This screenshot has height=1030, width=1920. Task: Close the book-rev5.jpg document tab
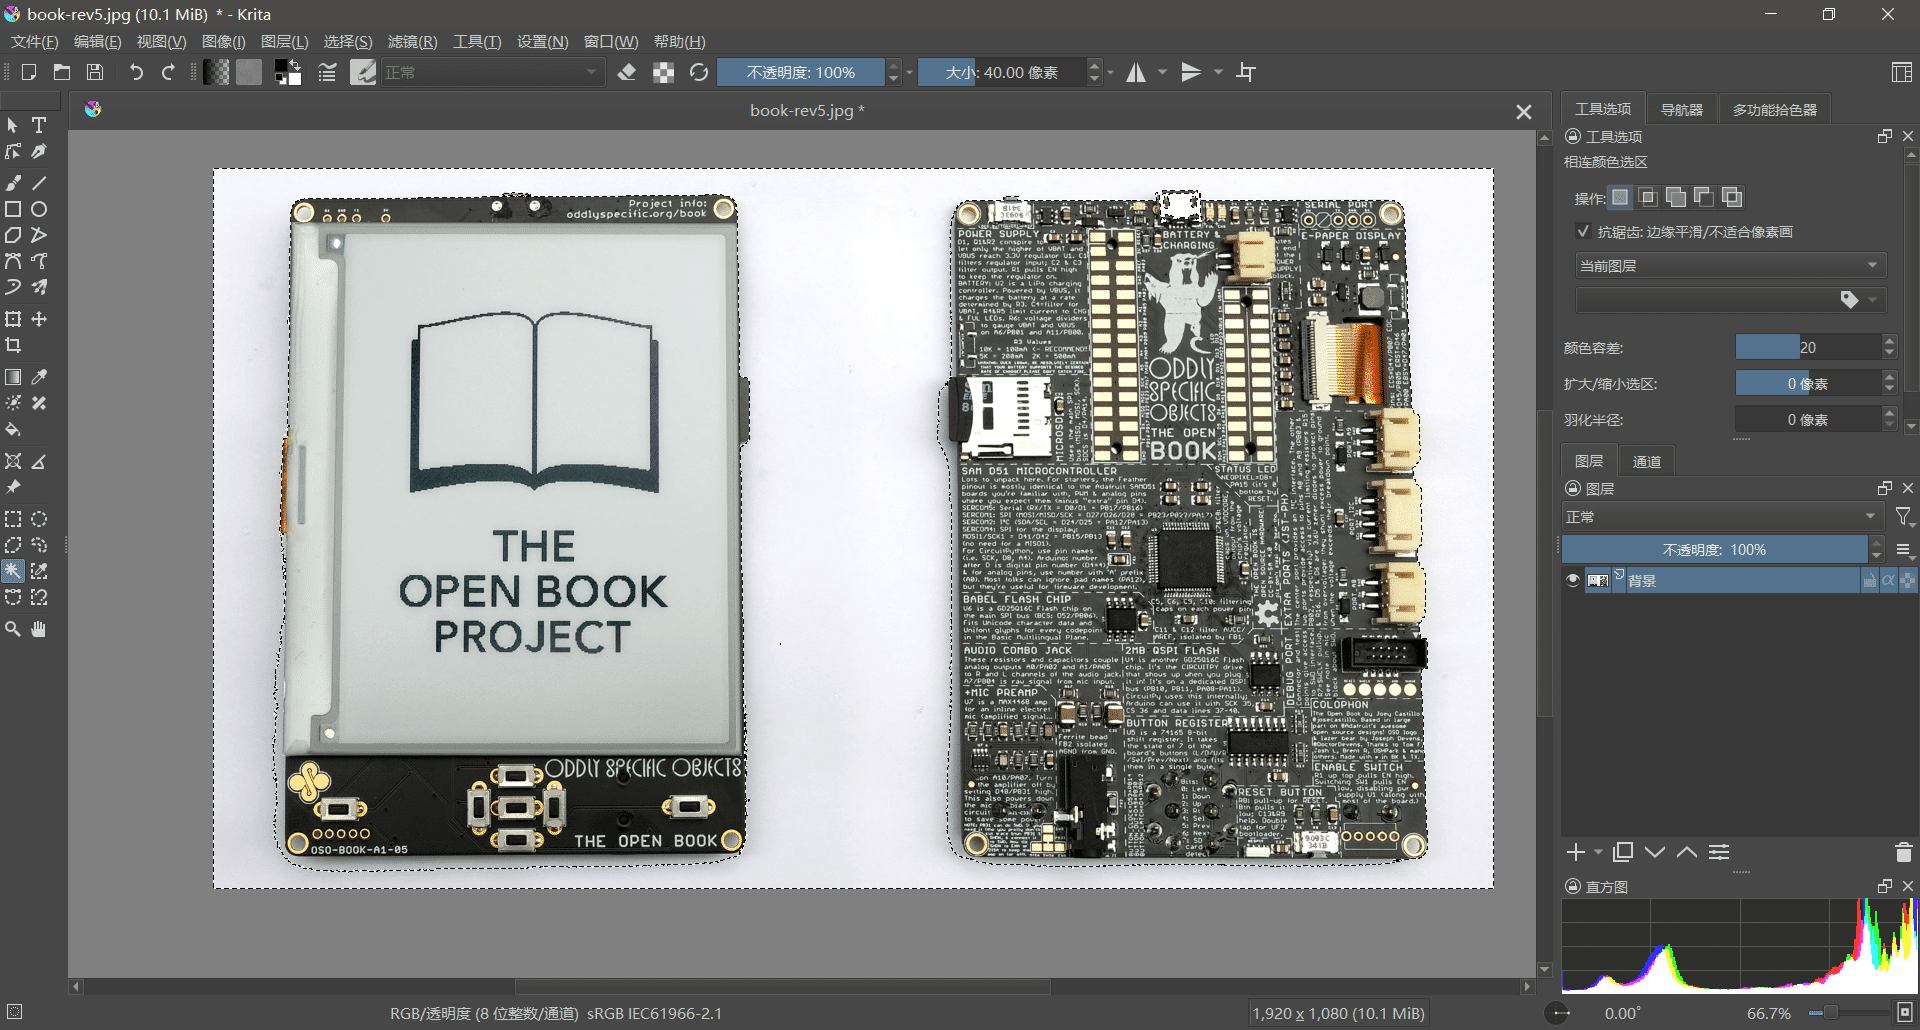(1523, 111)
